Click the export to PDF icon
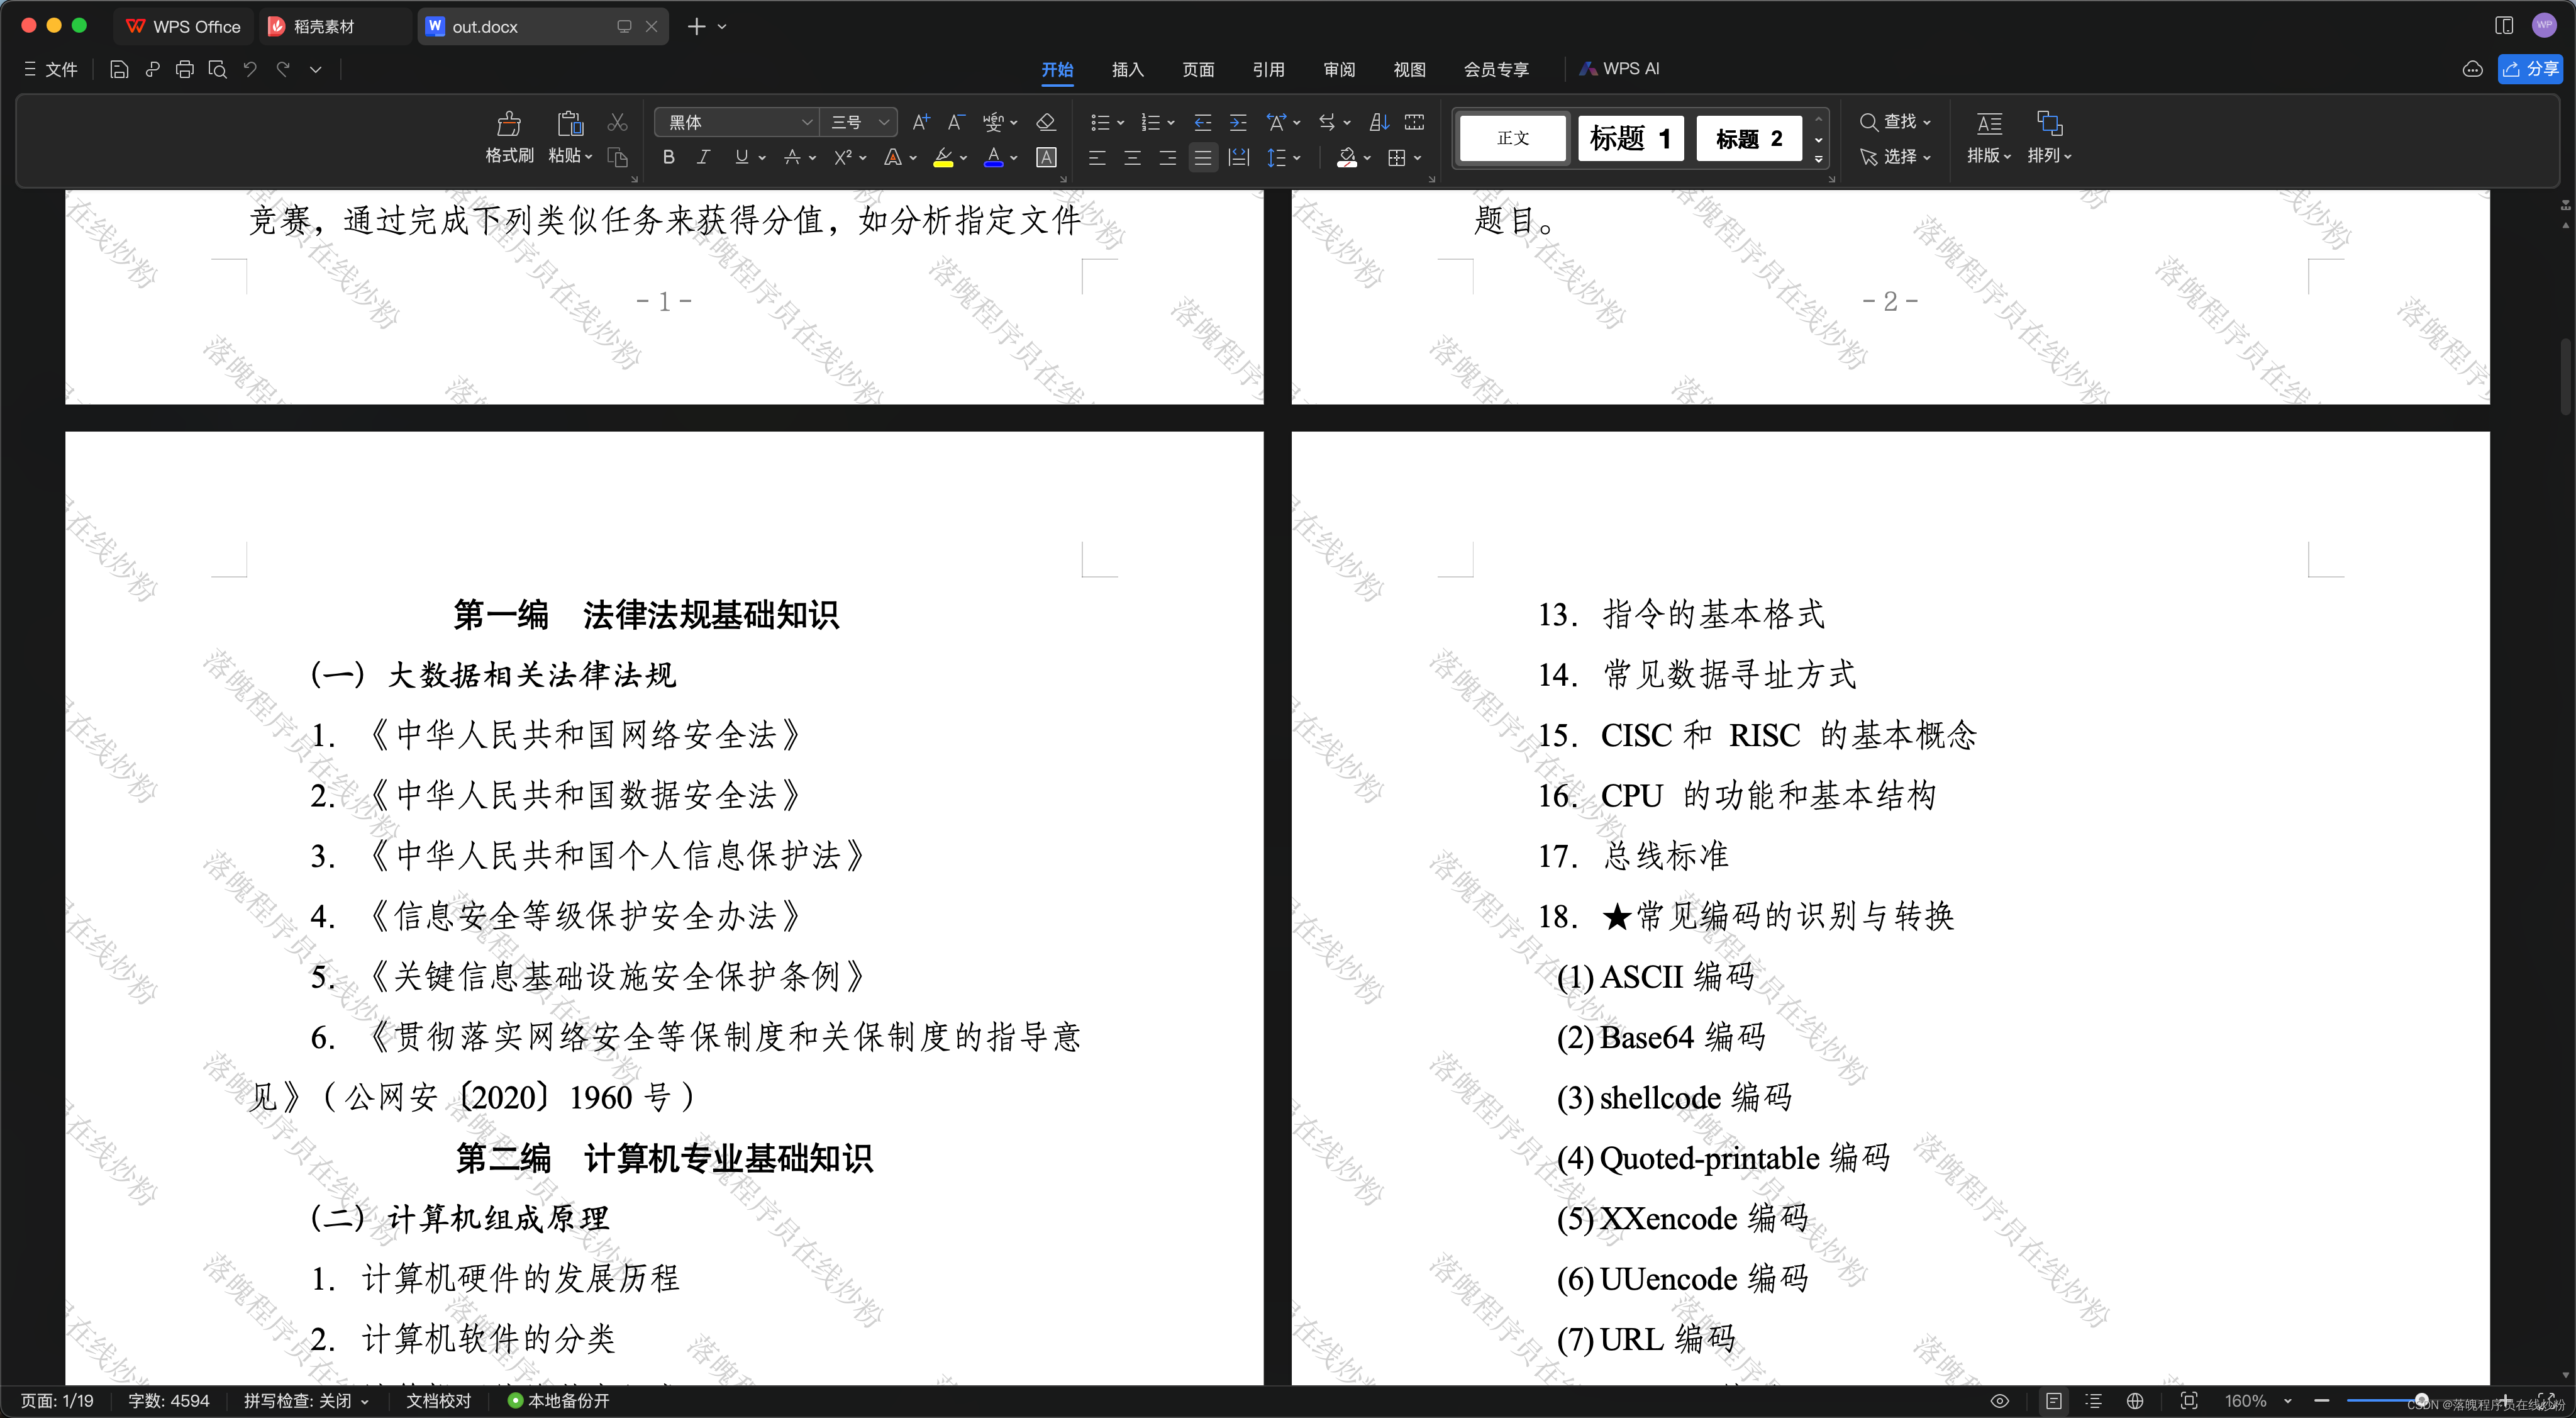 coord(152,69)
